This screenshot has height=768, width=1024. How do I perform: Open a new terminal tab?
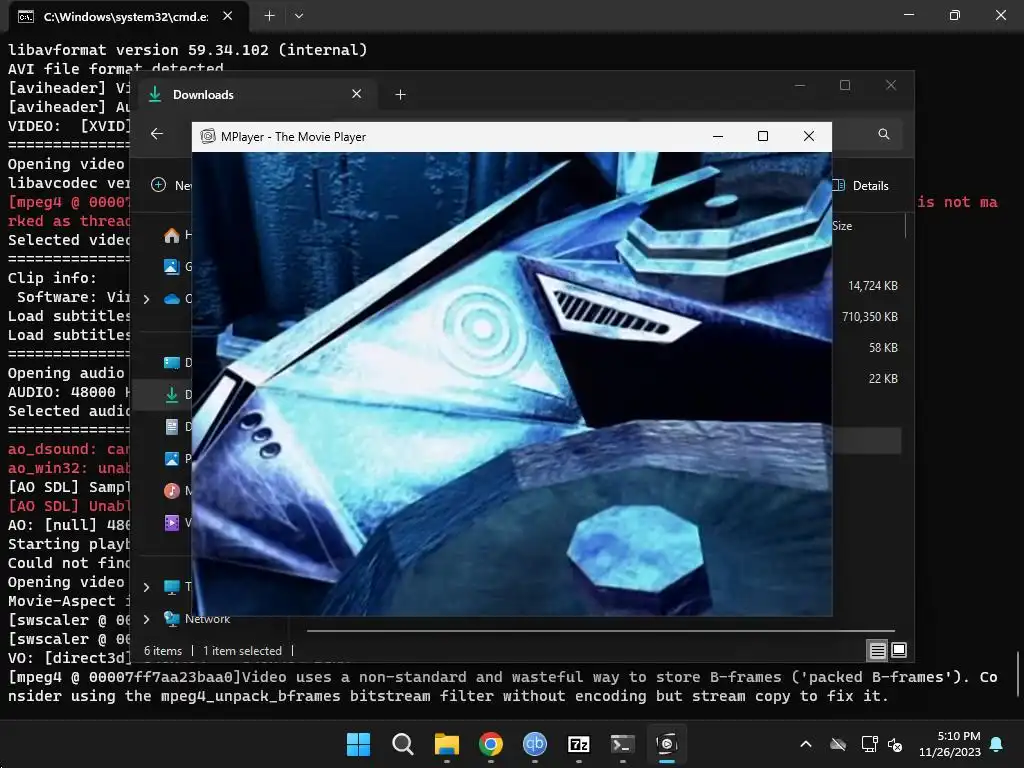click(269, 16)
